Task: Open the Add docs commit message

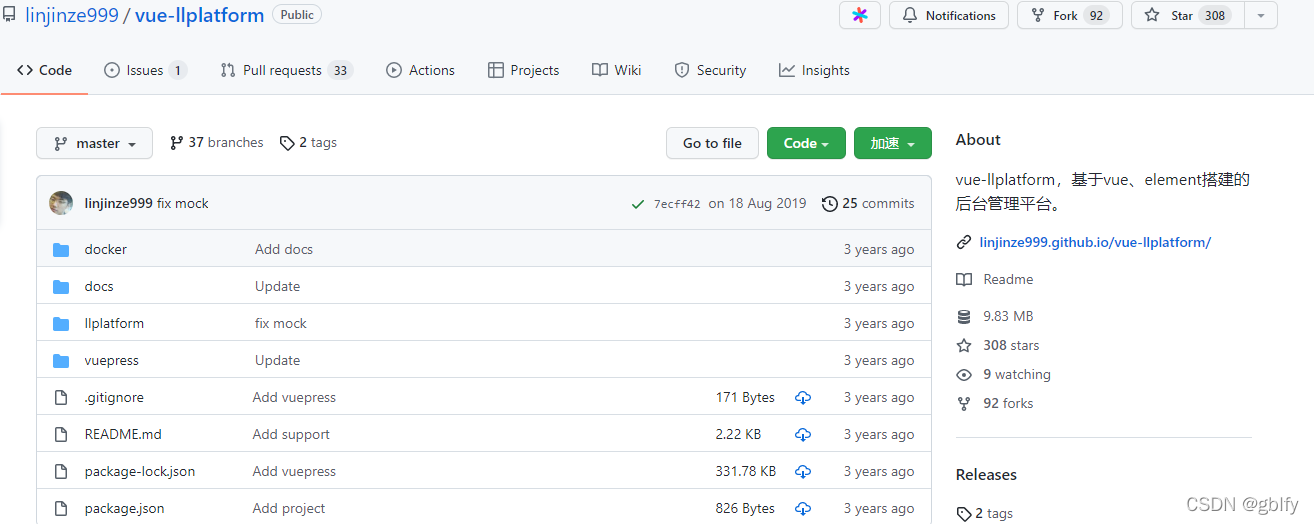Action: coord(284,249)
